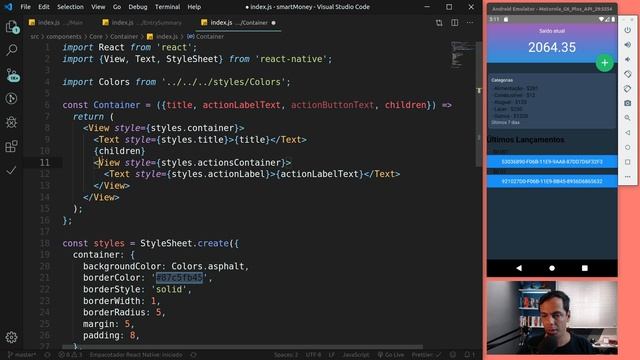The width and height of the screenshot is (640, 360).
Task: Tap the green plus floating button in the app
Action: pyautogui.click(x=604, y=63)
